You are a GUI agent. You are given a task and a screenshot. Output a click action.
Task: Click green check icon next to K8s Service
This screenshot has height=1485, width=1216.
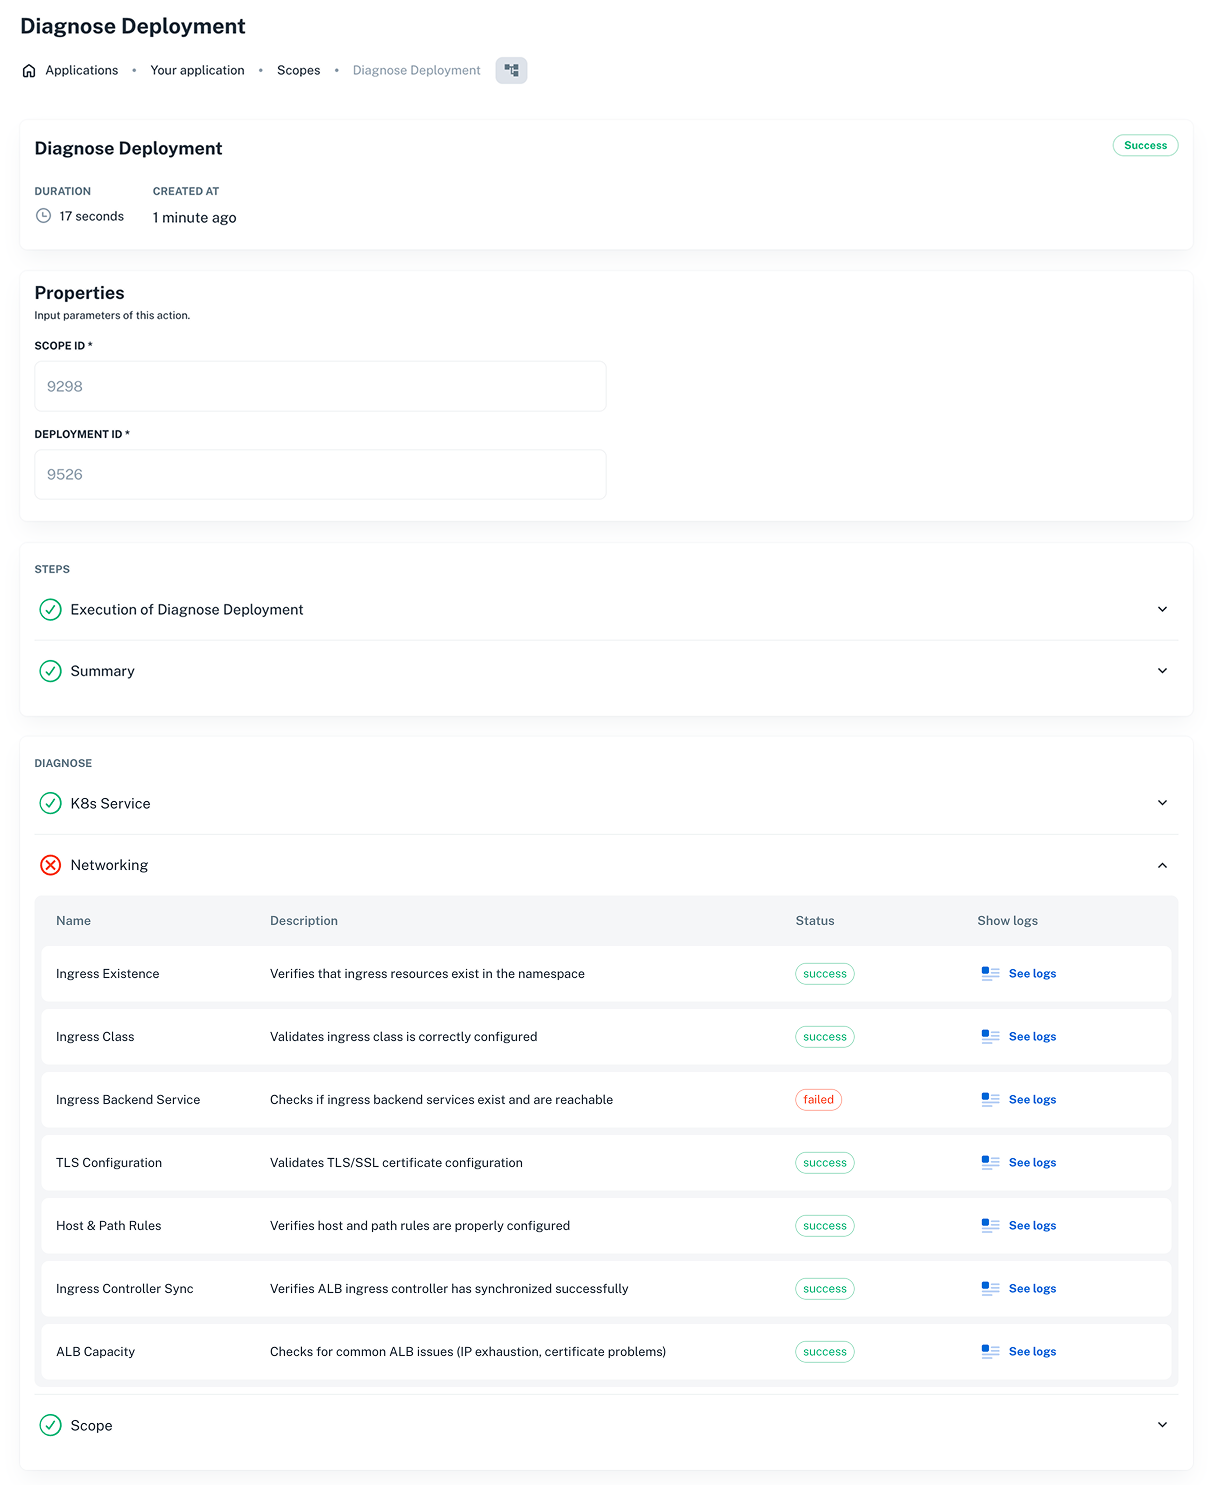tap(50, 803)
